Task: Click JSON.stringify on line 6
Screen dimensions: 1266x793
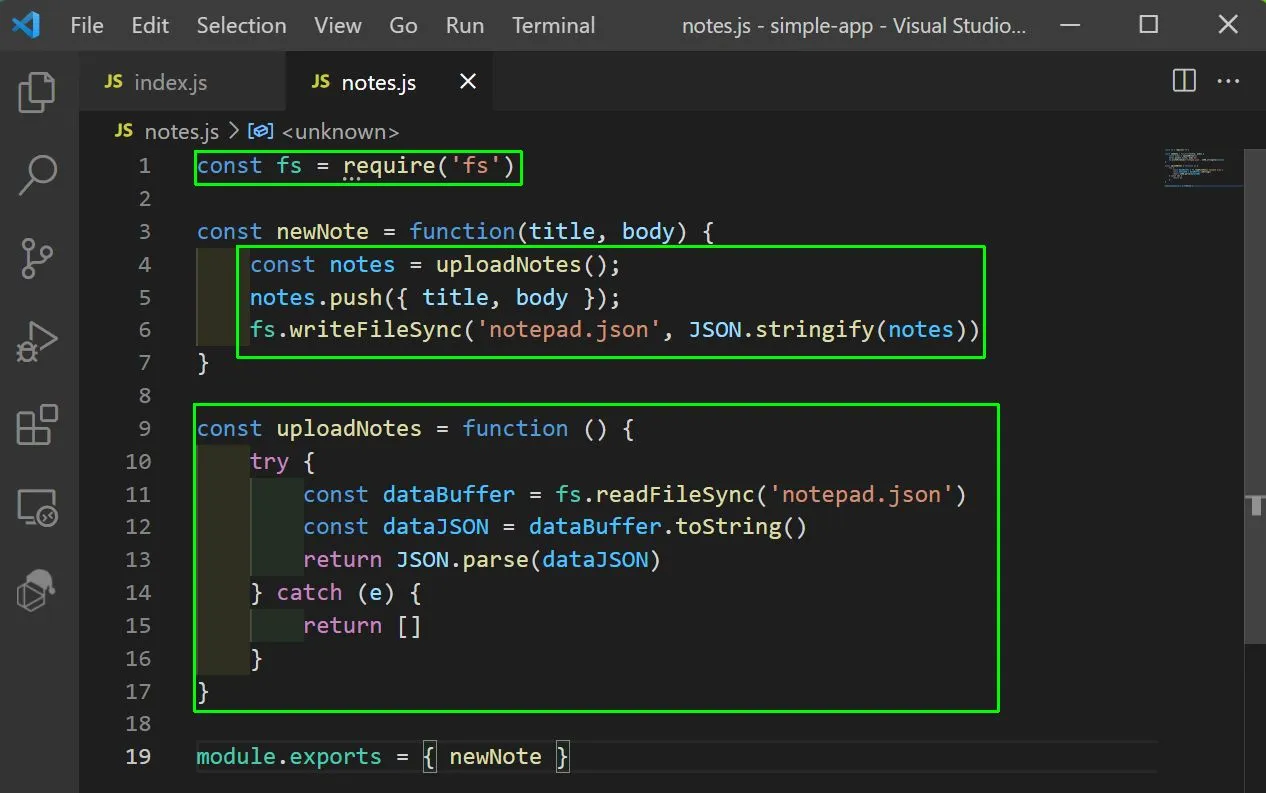Action: pos(782,329)
